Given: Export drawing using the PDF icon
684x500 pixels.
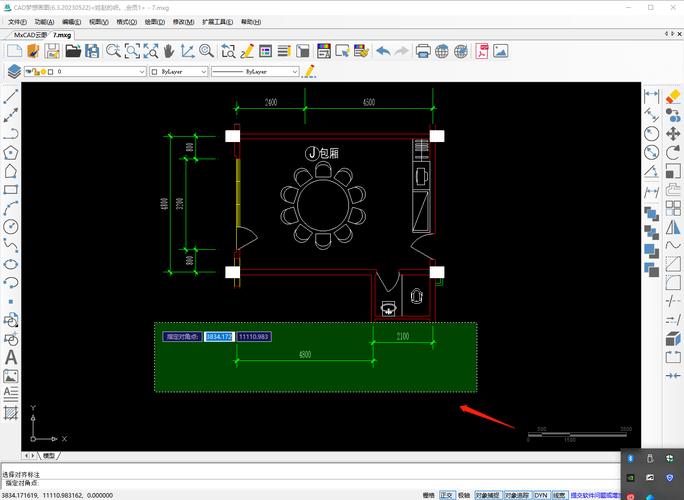Looking at the screenshot, I should 481,51.
